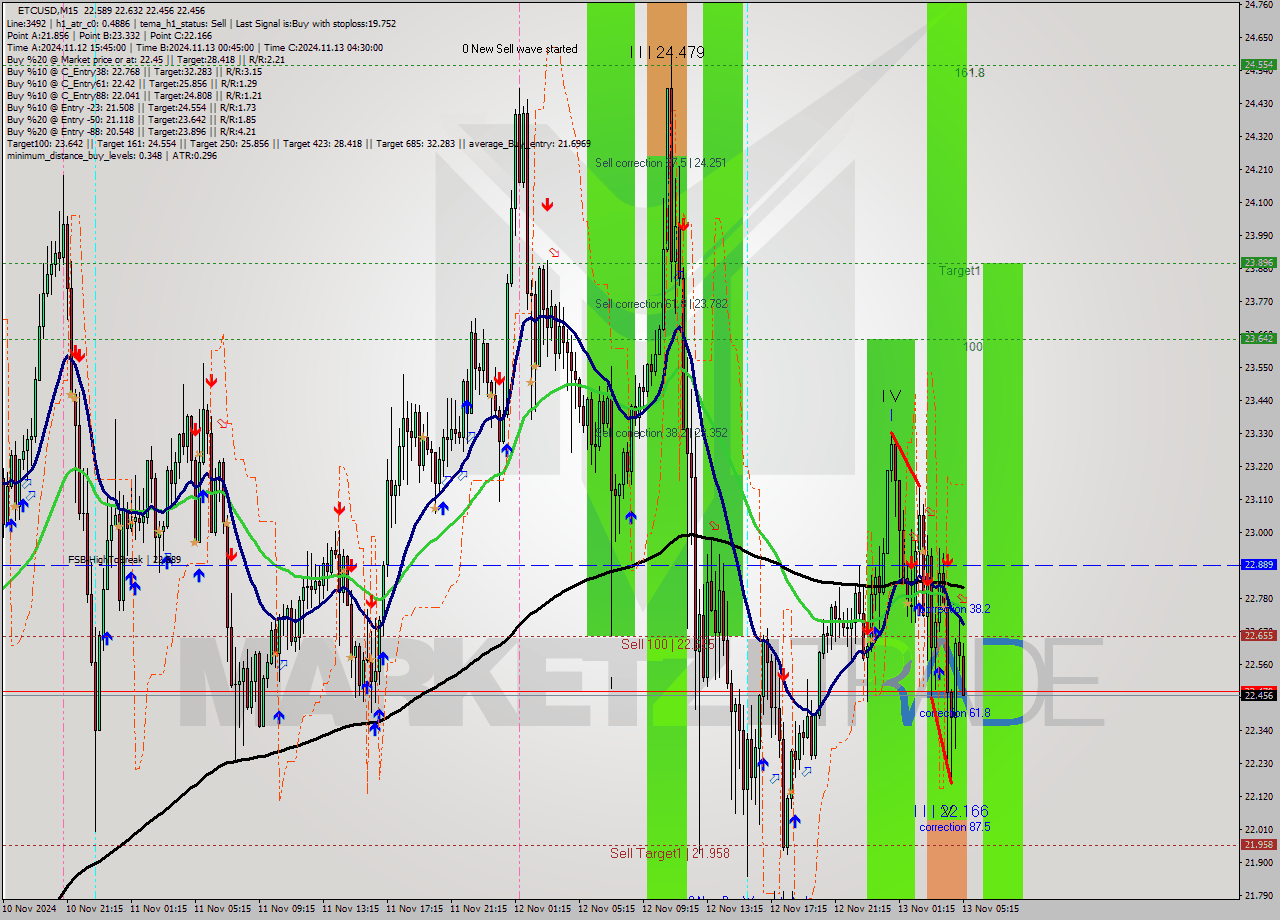The height and width of the screenshot is (920, 1280).
Task: Select the 'Buy %20 @ Entry -88' line
Action: tap(130, 131)
